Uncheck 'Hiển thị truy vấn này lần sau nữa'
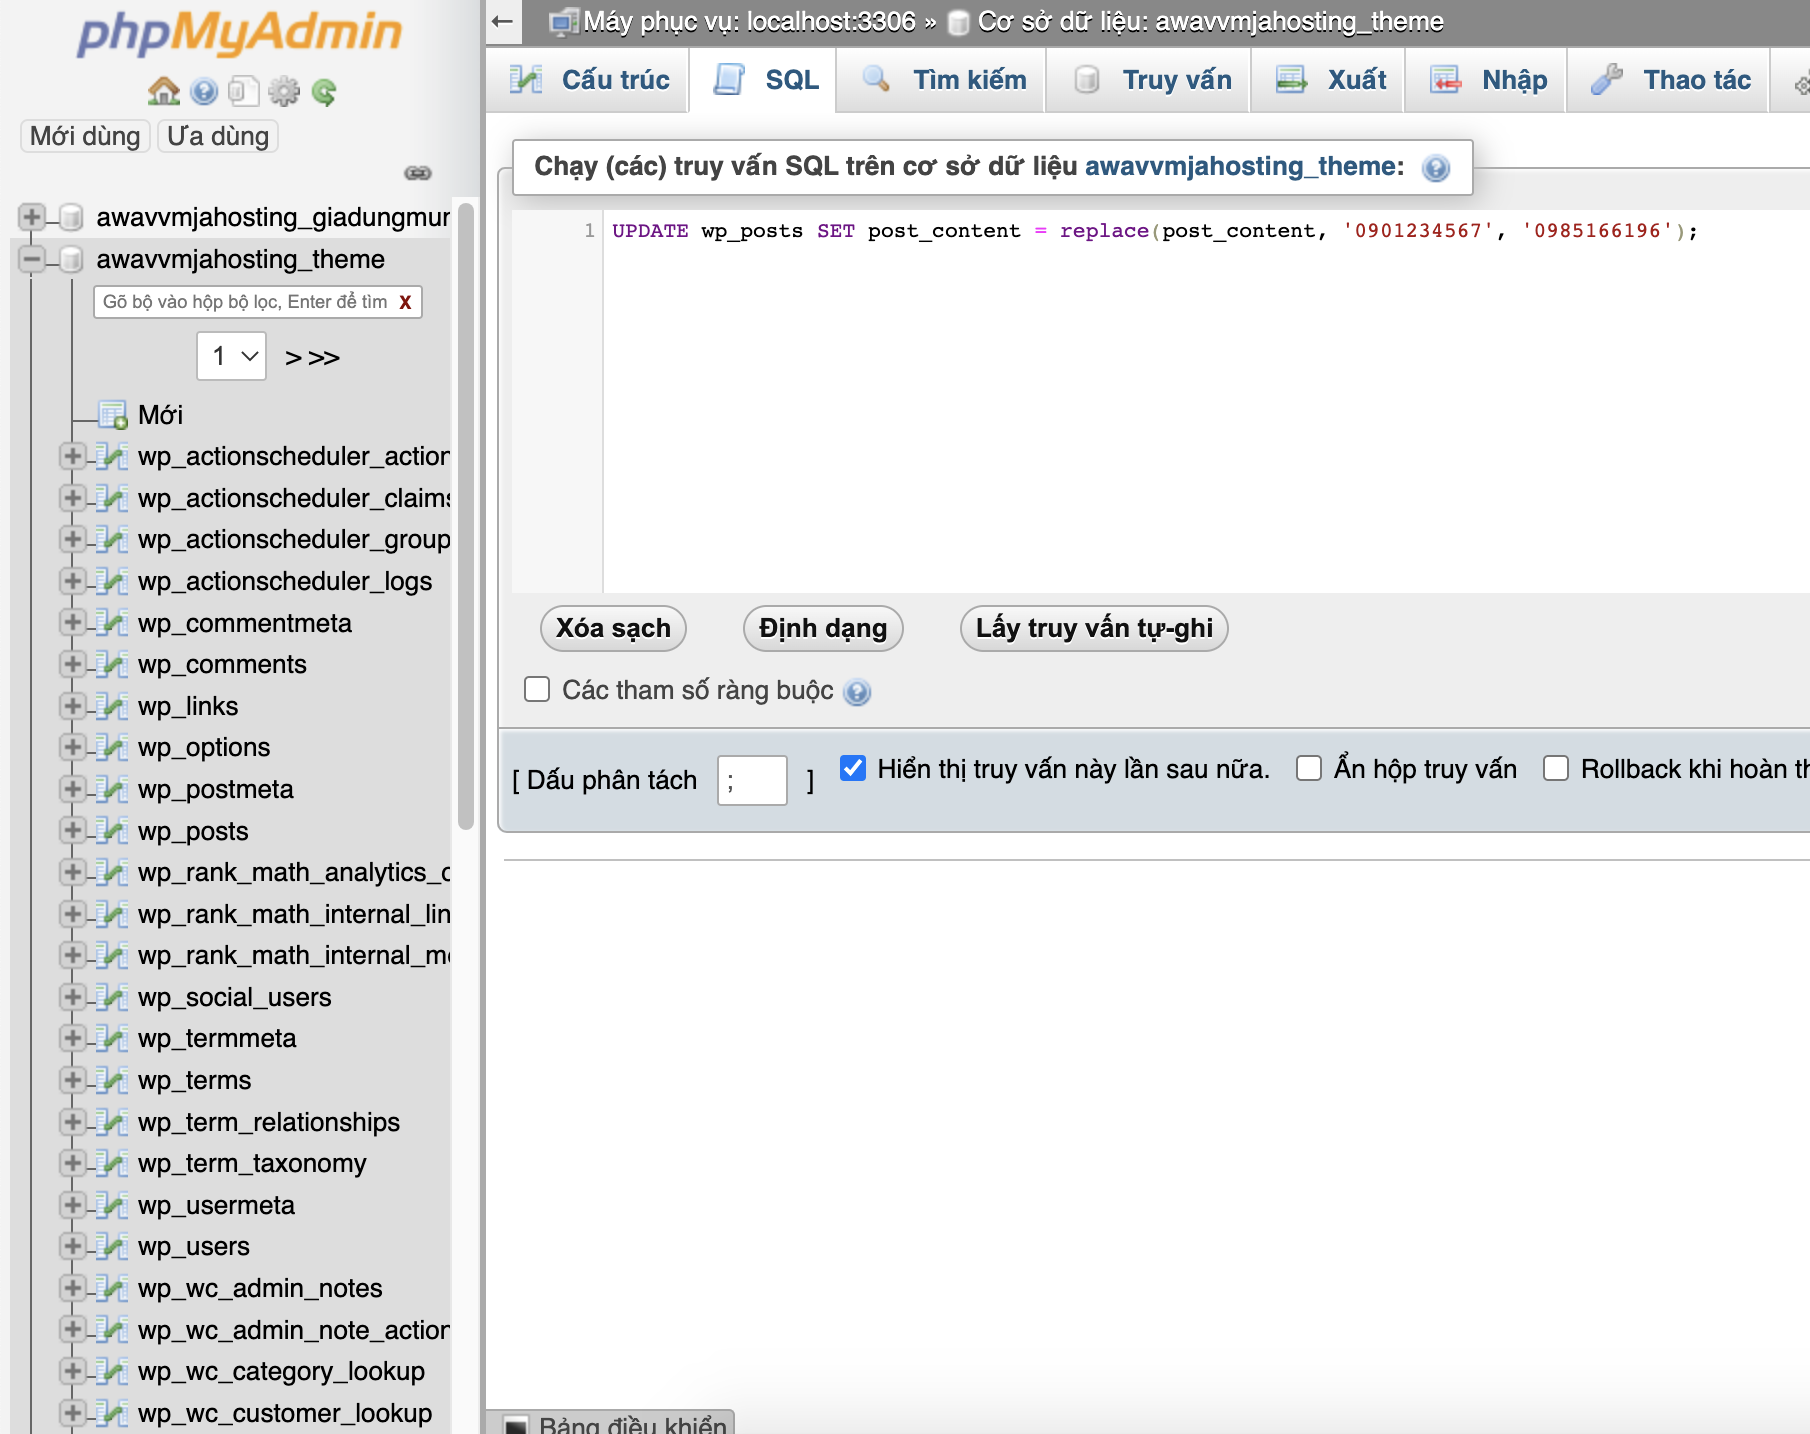 pos(853,768)
